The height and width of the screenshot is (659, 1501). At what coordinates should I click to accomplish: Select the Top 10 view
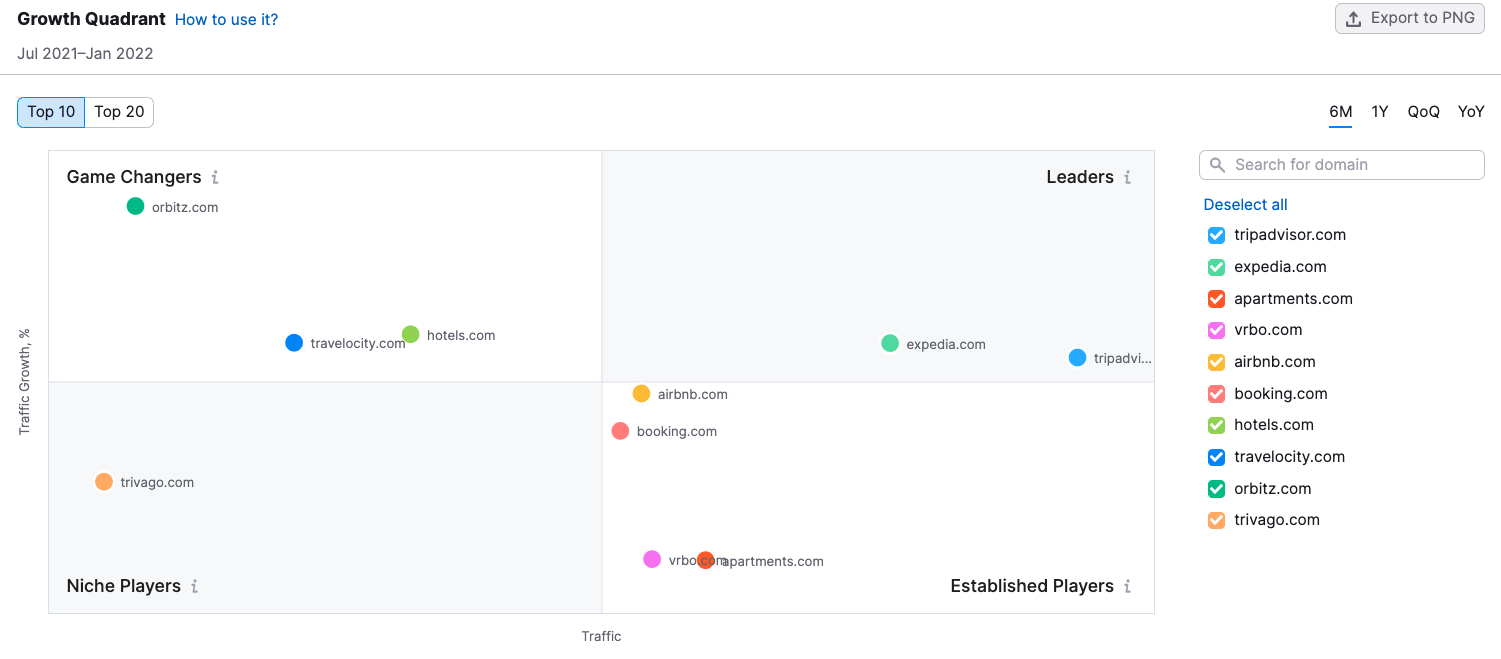[x=51, y=112]
